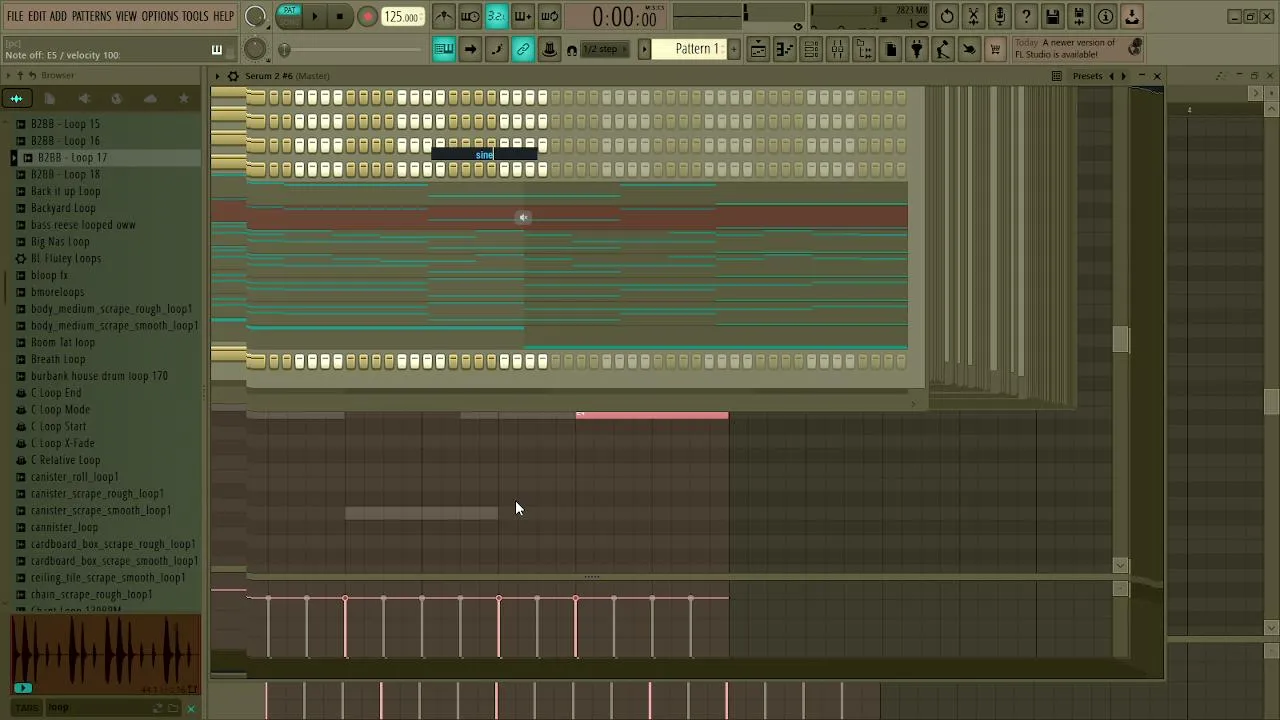Image resolution: width=1280 pixels, height=720 pixels.
Task: Select the browser all-sounds waveform tab
Action: tap(16, 98)
